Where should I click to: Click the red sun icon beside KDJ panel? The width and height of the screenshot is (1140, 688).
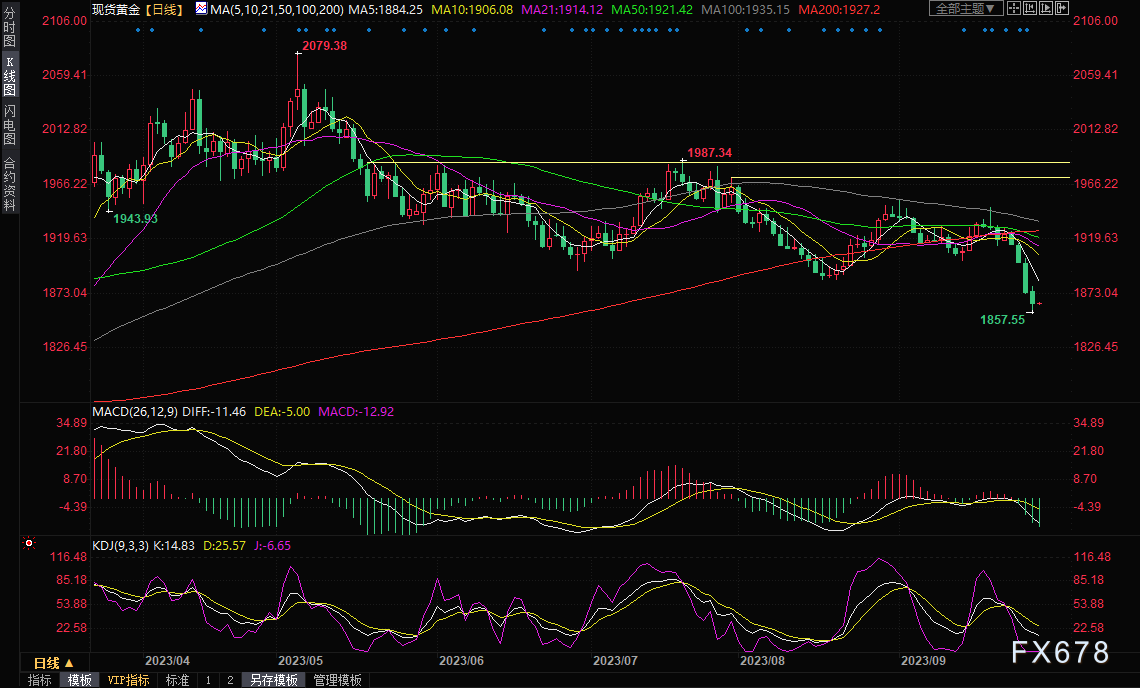pyautogui.click(x=29, y=544)
